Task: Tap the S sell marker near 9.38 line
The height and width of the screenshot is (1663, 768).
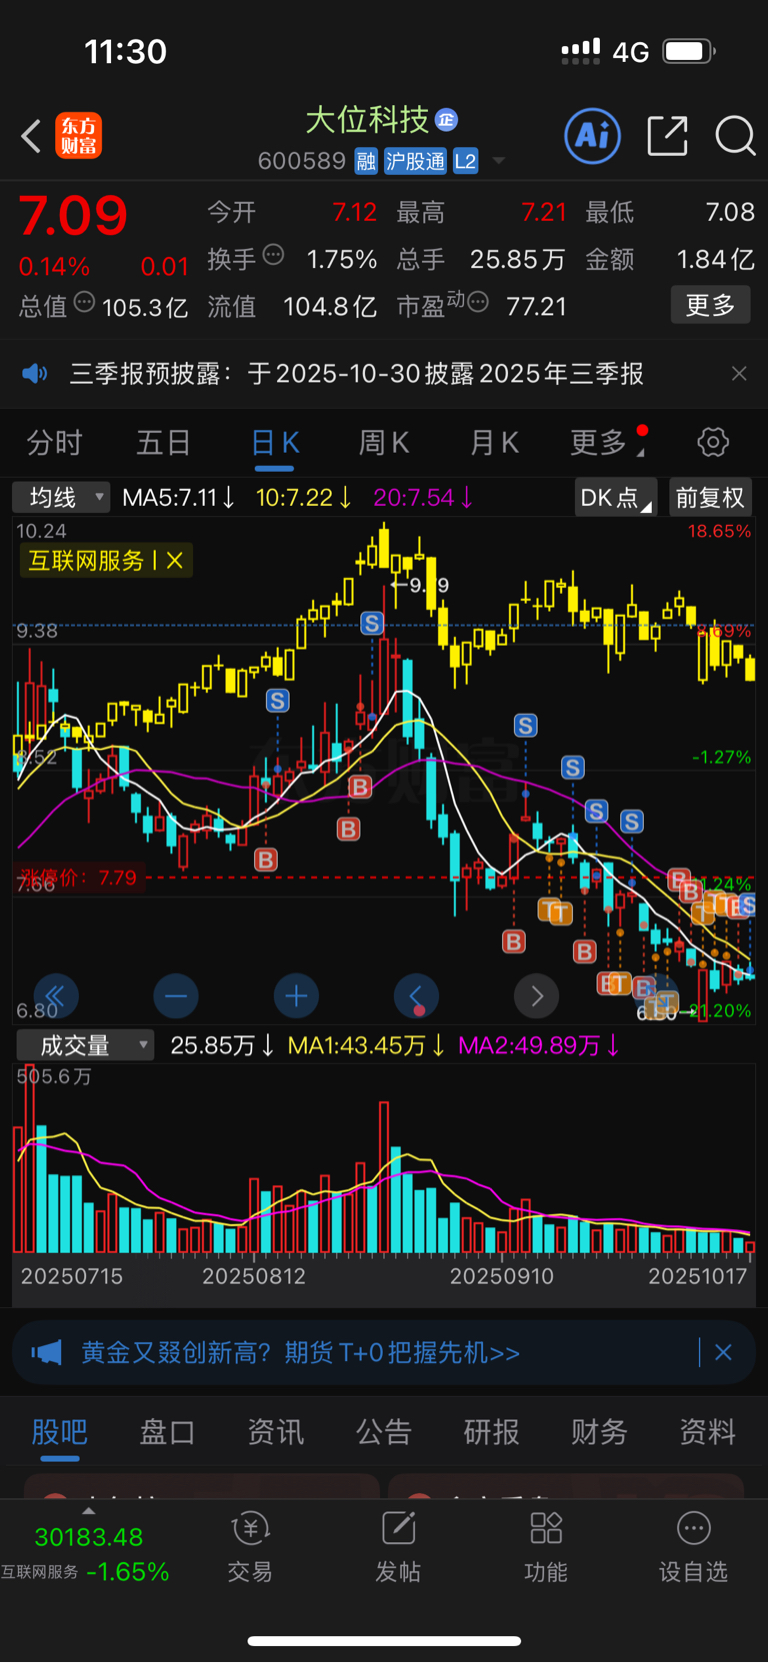Action: point(372,624)
